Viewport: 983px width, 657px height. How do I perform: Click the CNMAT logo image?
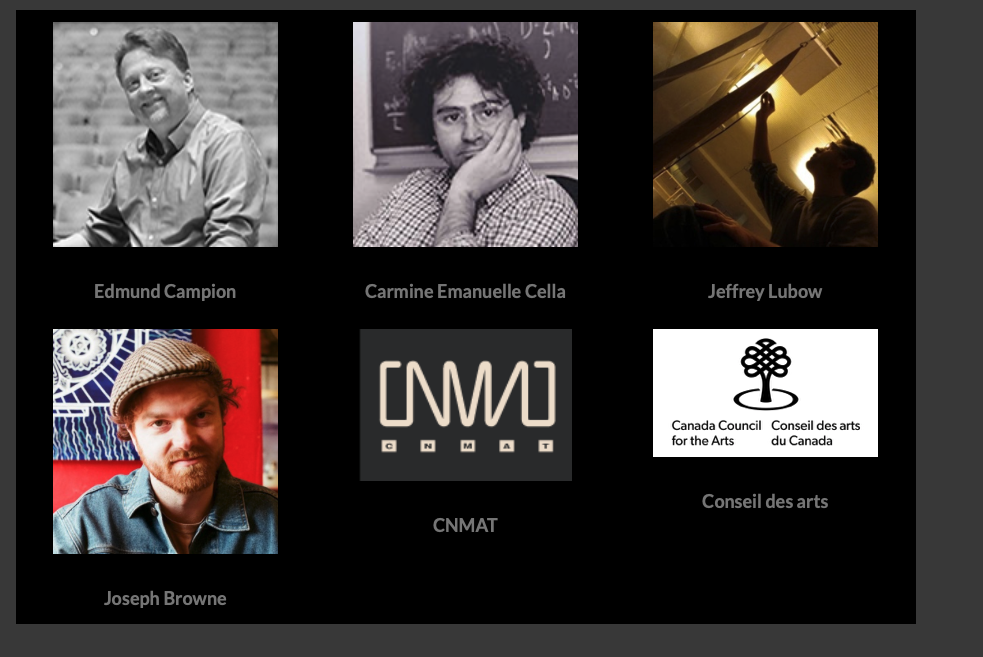466,405
